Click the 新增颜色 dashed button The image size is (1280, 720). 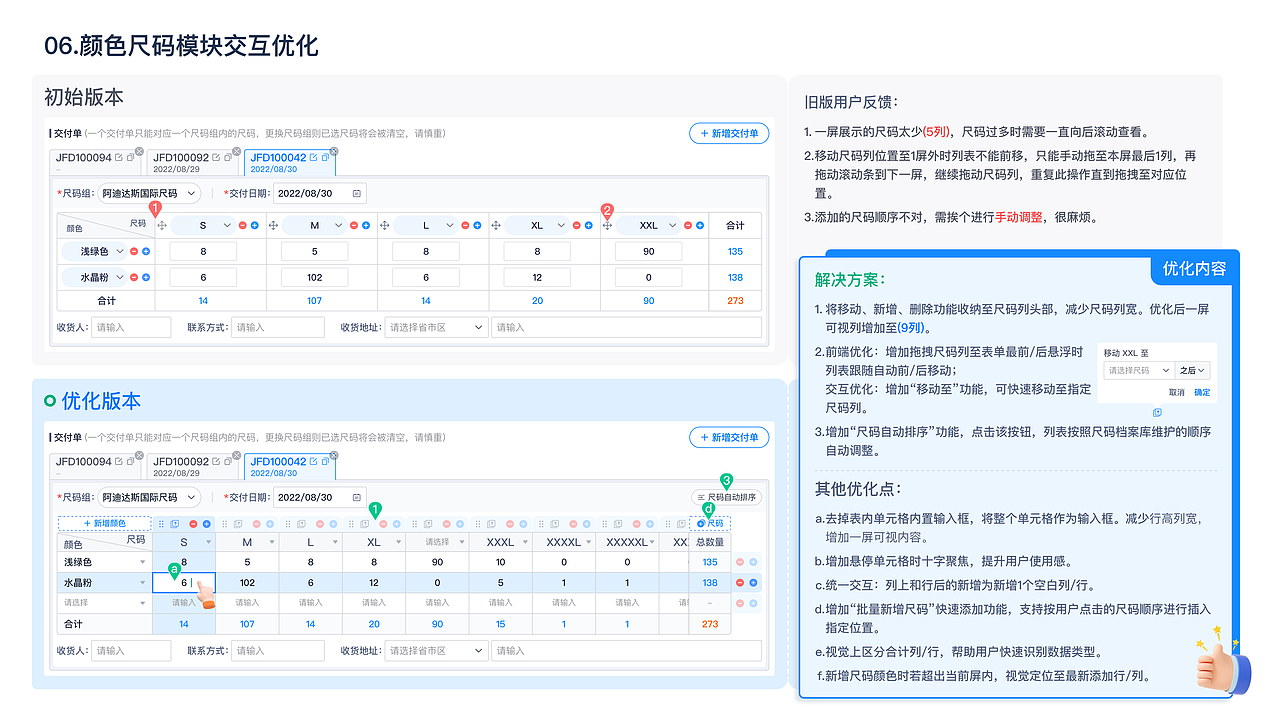[x=104, y=523]
